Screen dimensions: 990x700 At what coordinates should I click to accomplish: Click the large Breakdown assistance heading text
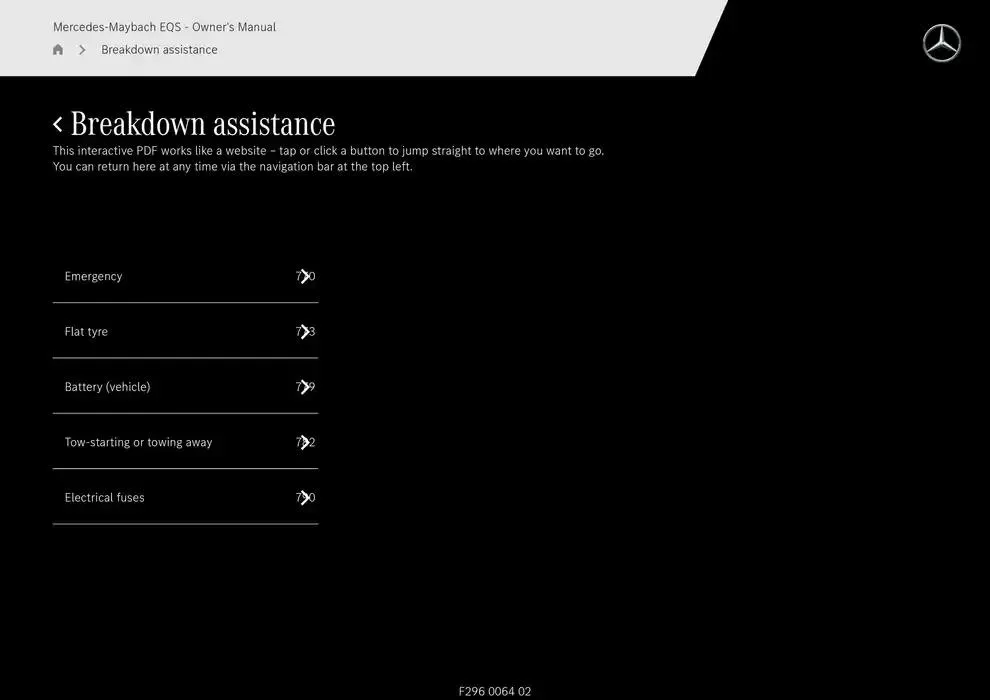pos(203,124)
